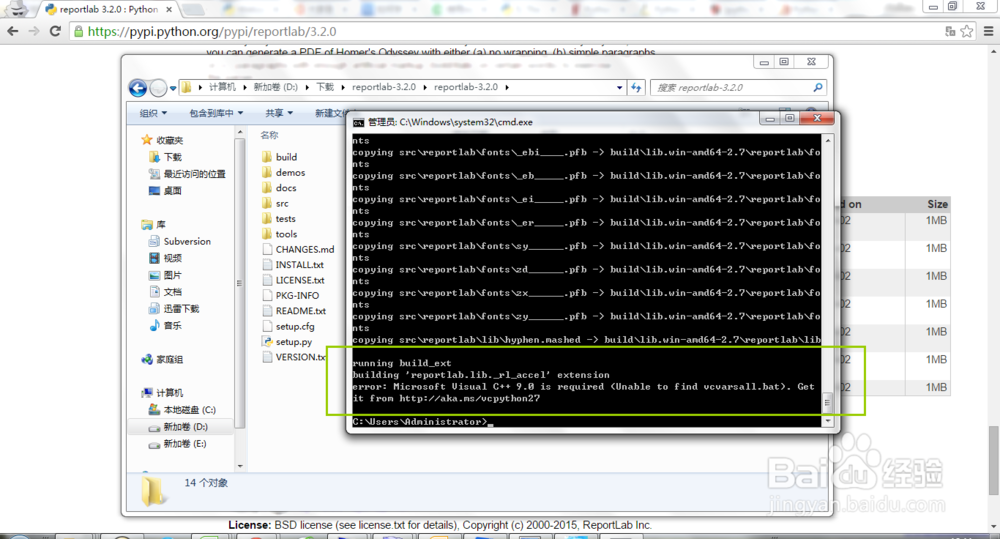This screenshot has width=1000, height=539.
Task: Click the Explorer refresh button
Action: pos(636,87)
